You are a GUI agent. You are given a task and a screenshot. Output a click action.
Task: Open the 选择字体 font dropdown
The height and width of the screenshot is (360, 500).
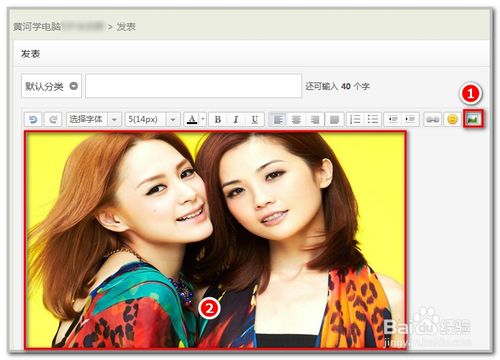coord(93,119)
